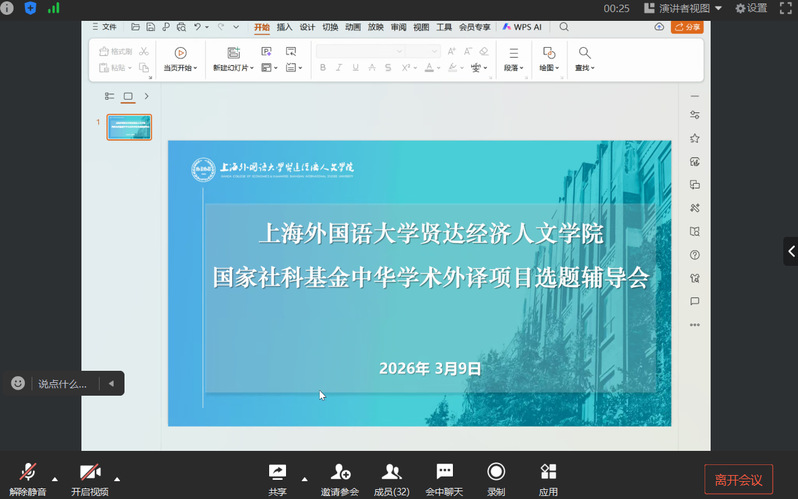The height and width of the screenshot is (499, 798).
Task: Click the 离开会议 leave button
Action: tap(738, 480)
